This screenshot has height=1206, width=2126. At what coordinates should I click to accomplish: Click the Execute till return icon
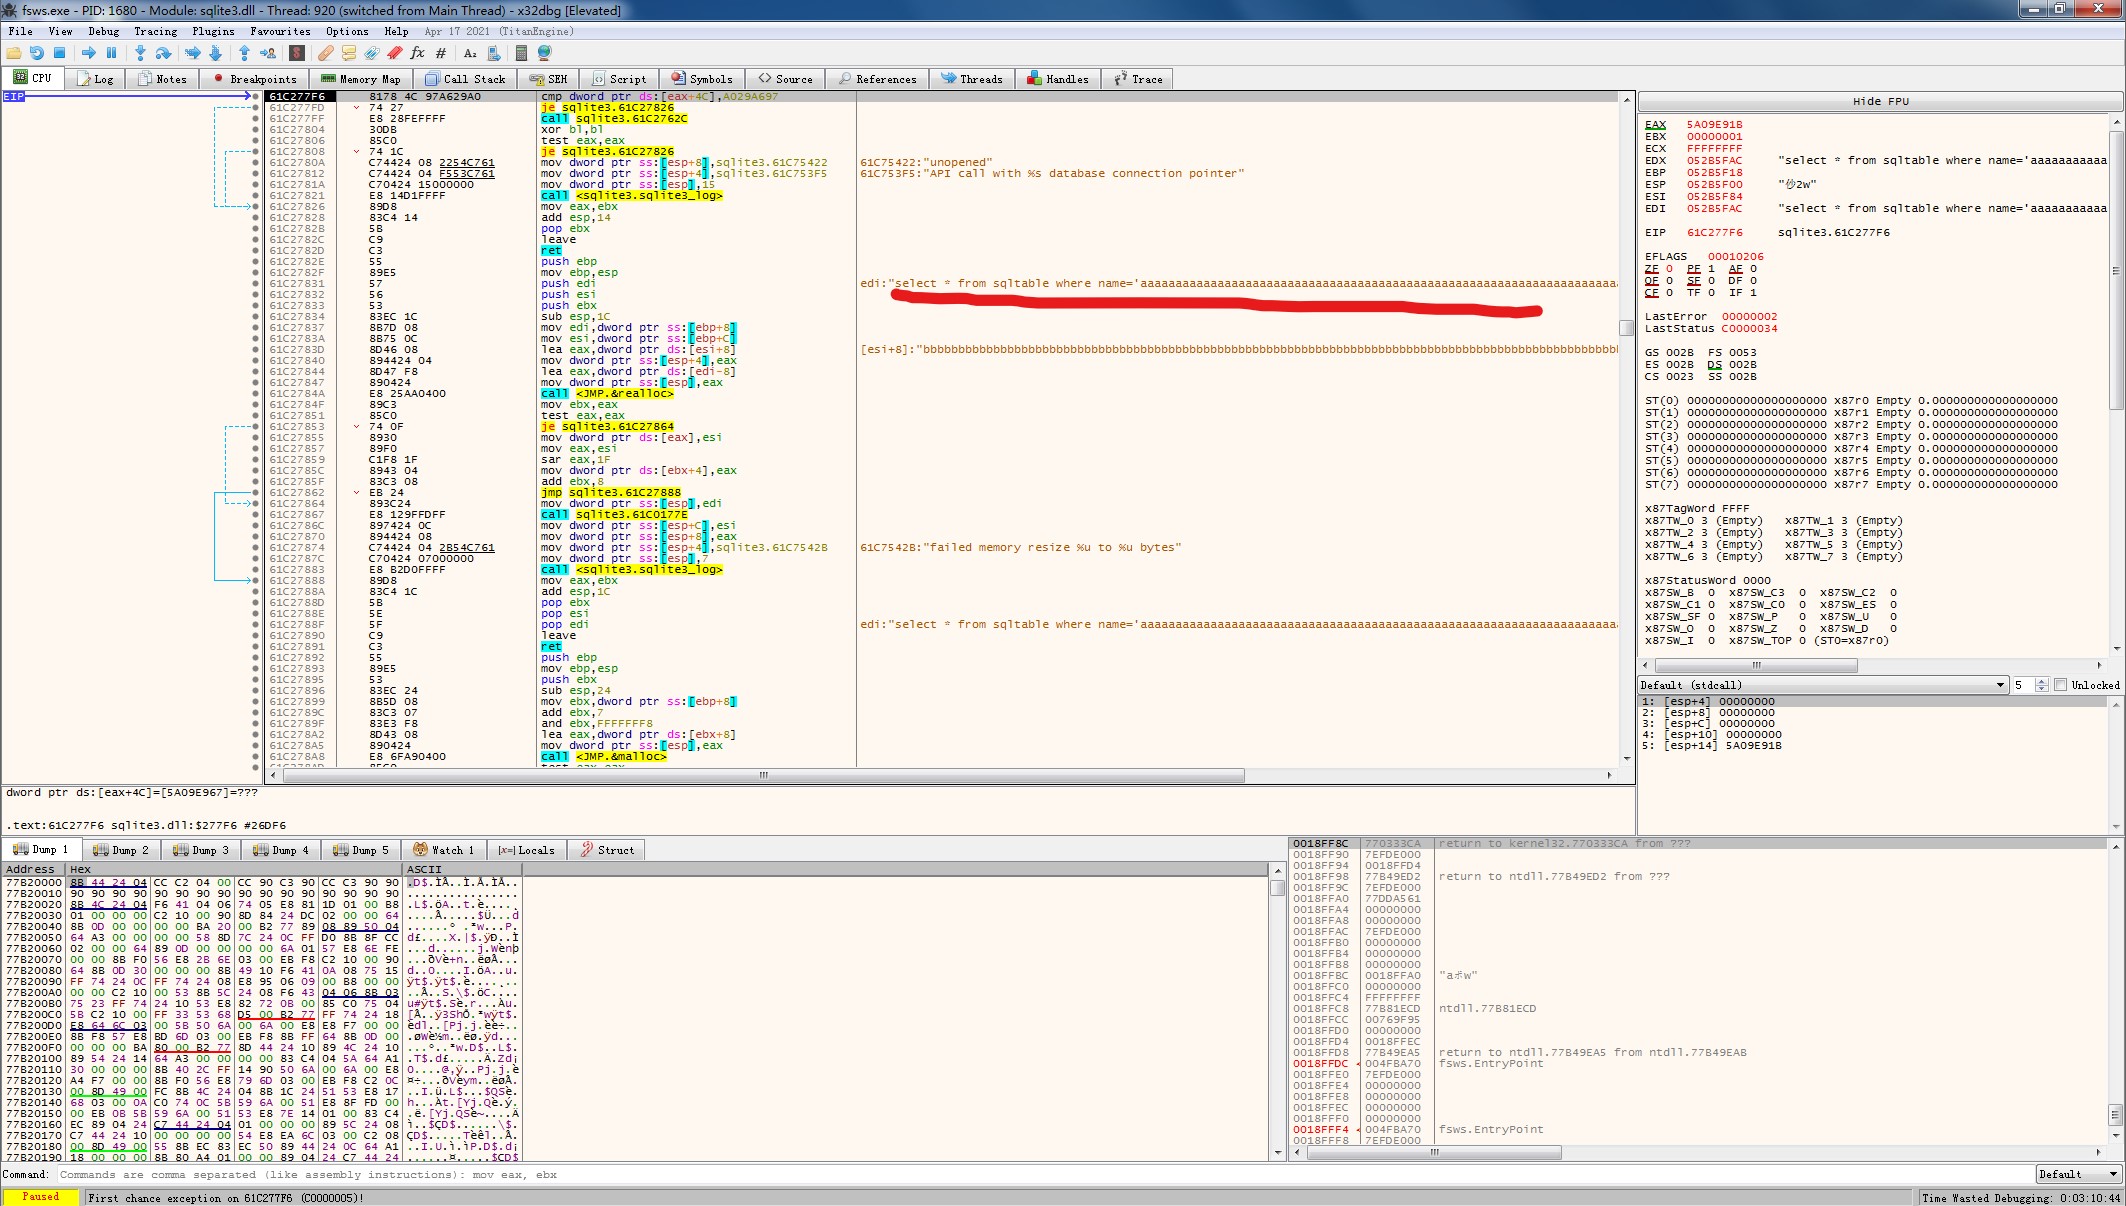244,53
